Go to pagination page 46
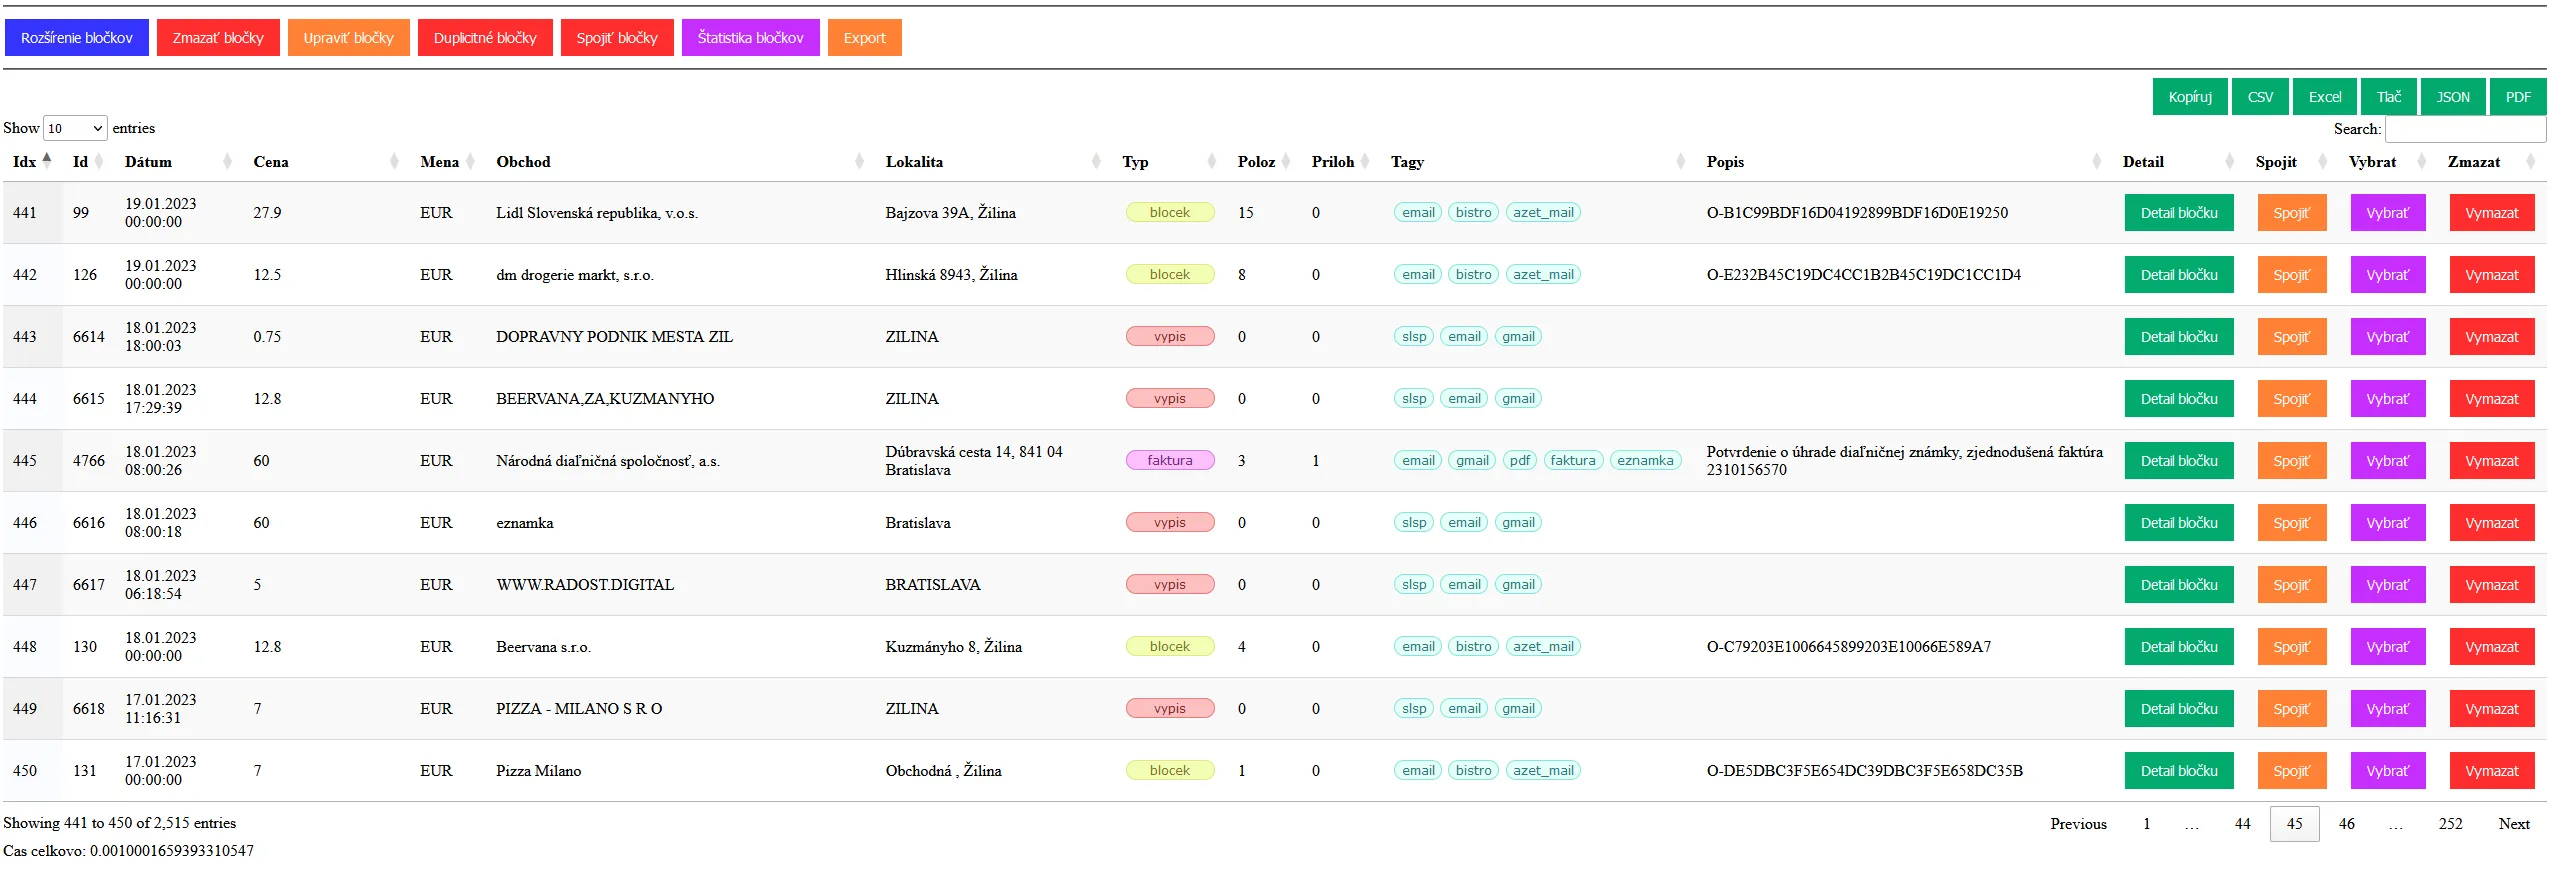Image resolution: width=2555 pixels, height=873 pixels. coord(2346,824)
